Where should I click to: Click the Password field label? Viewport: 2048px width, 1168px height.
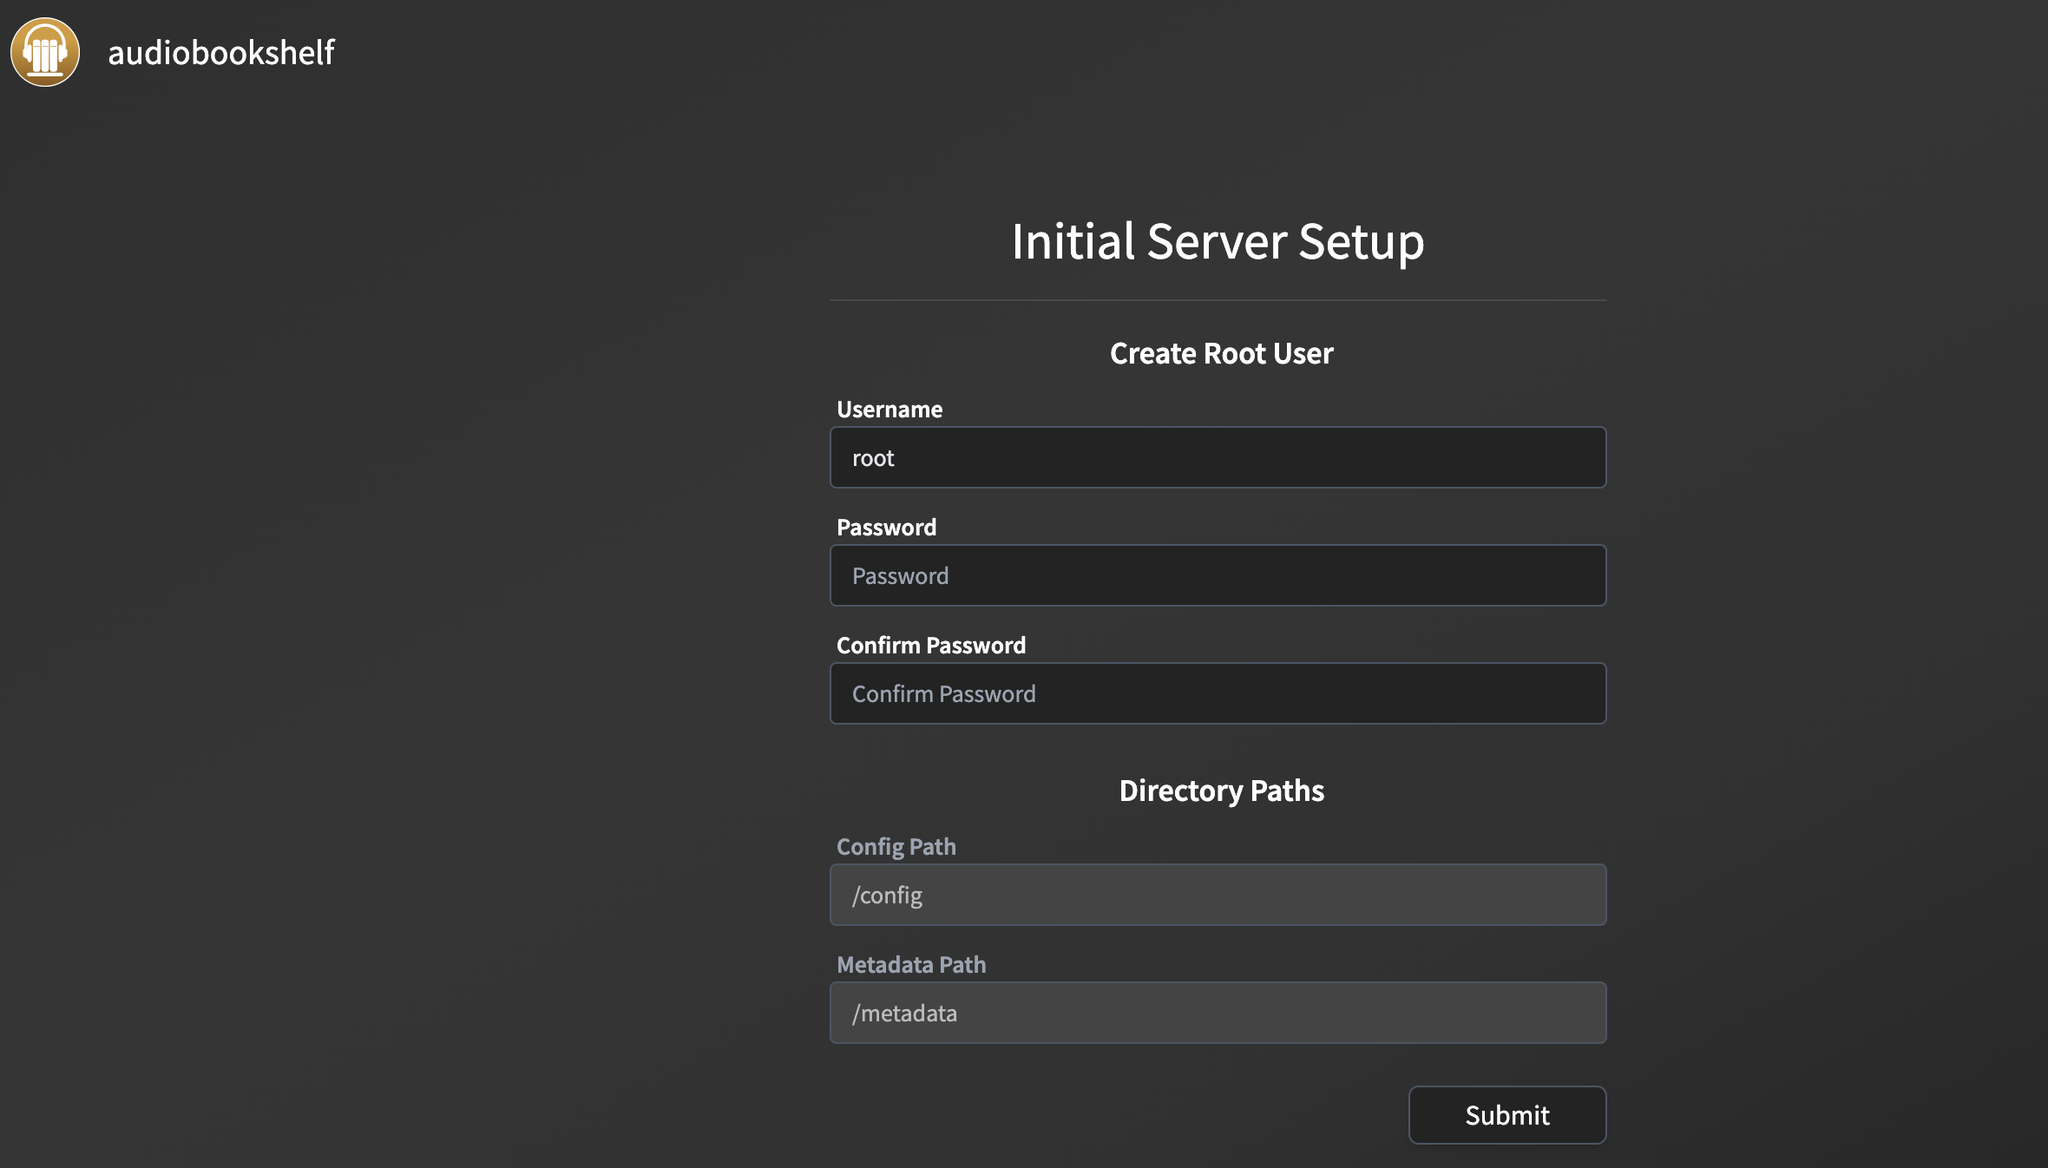tap(886, 527)
